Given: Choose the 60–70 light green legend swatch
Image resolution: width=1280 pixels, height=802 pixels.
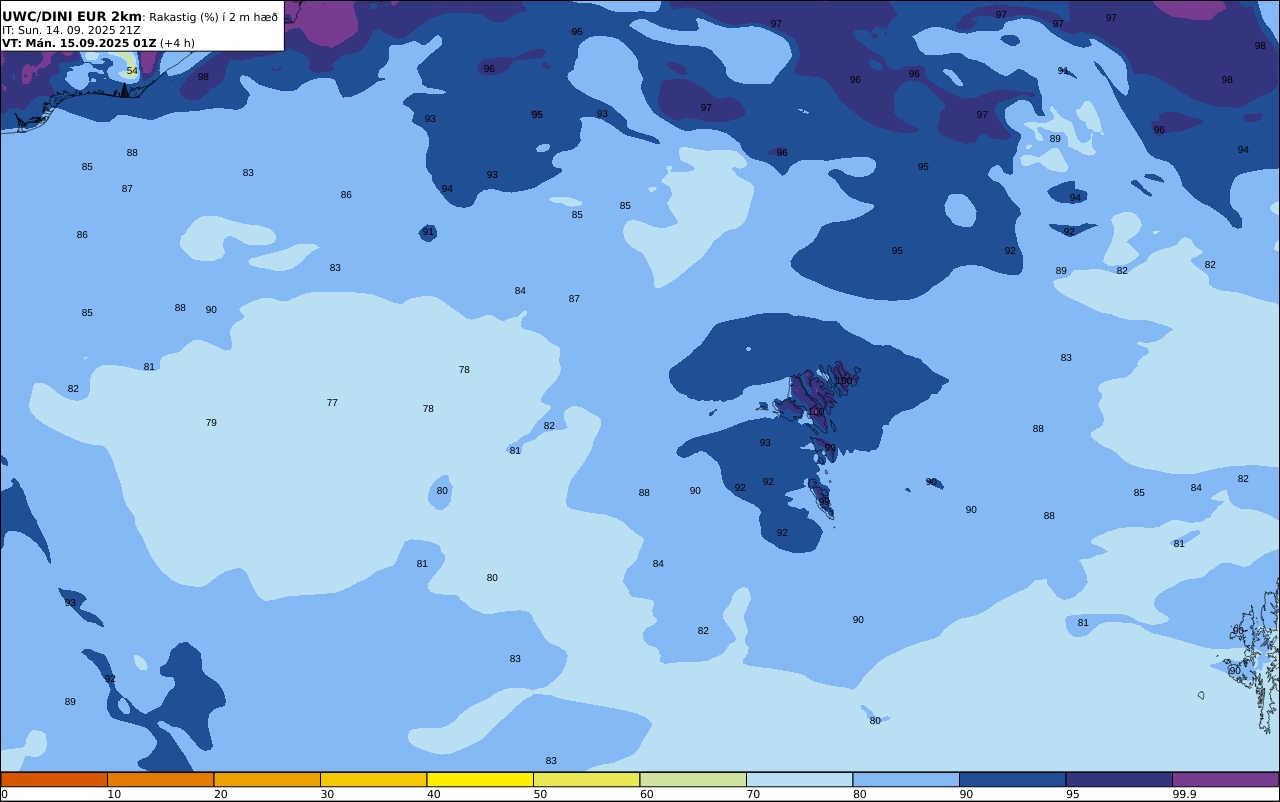Looking at the screenshot, I should pos(693,779).
